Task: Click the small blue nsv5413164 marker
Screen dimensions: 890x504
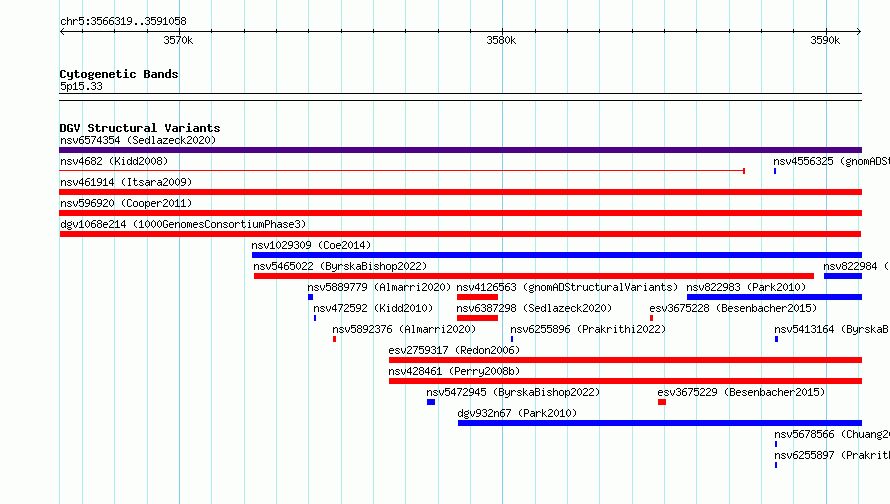Action: pyautogui.click(x=776, y=339)
